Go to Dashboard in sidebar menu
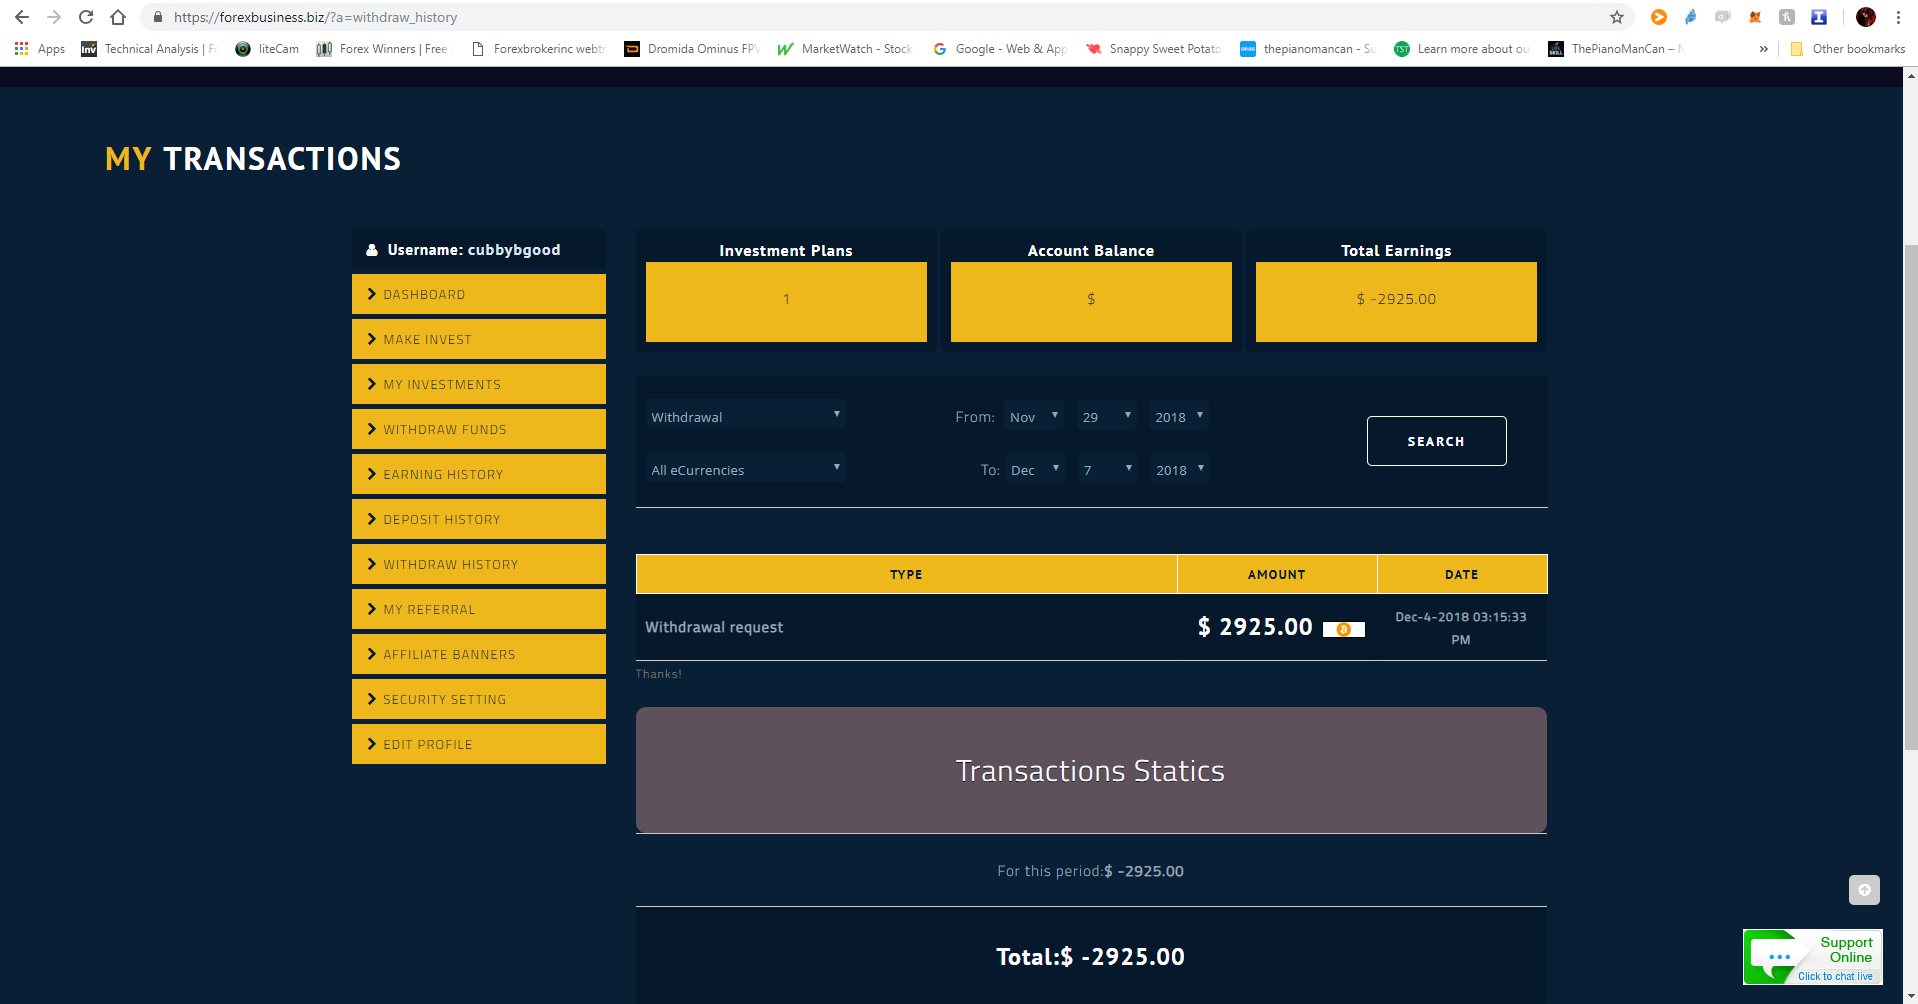Image resolution: width=1918 pixels, height=1004 pixels. [479, 294]
